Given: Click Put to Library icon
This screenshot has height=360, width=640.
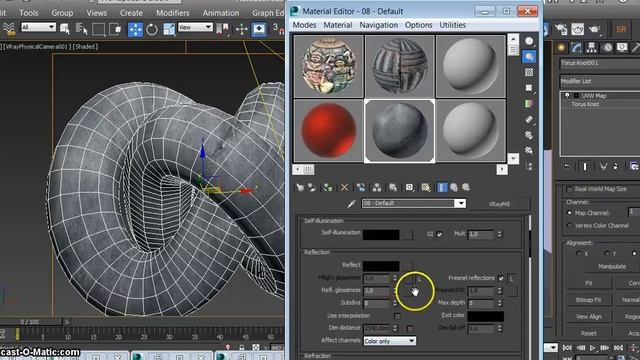Looking at the screenshot, I should click(393, 187).
